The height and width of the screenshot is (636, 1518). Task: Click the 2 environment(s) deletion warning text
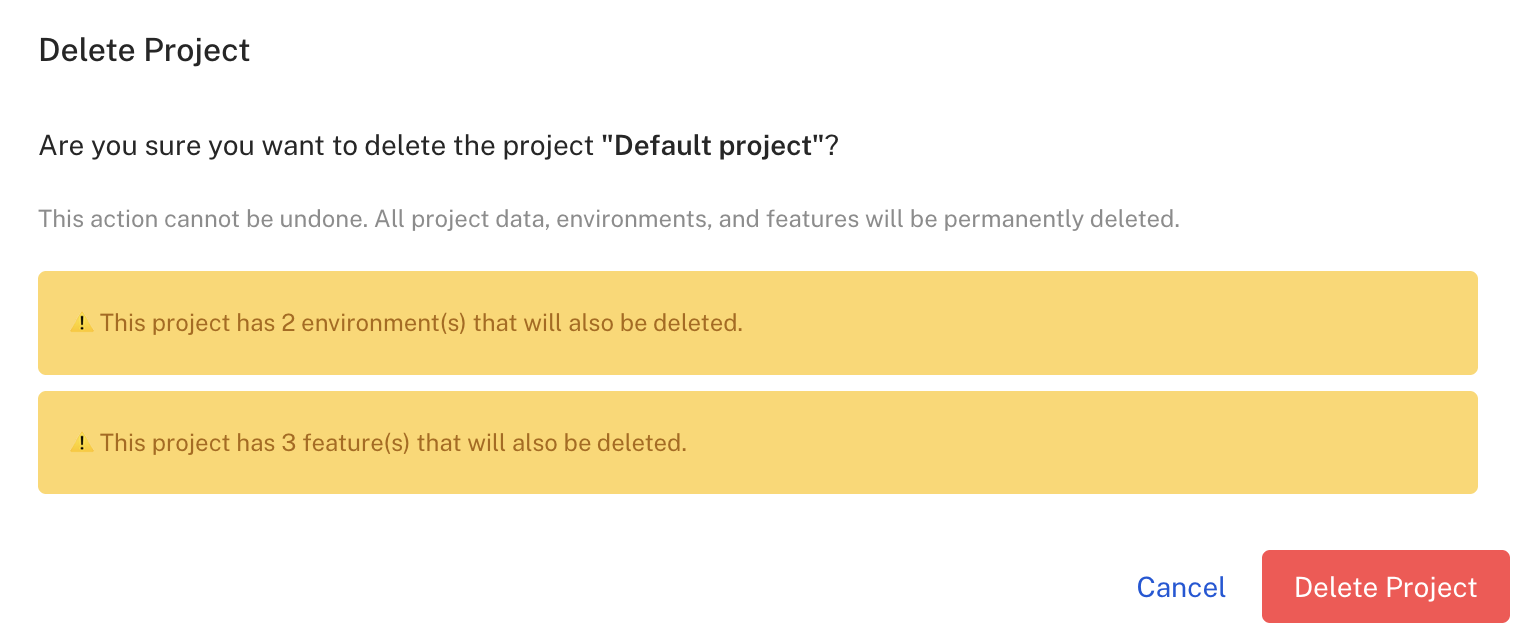tap(420, 322)
